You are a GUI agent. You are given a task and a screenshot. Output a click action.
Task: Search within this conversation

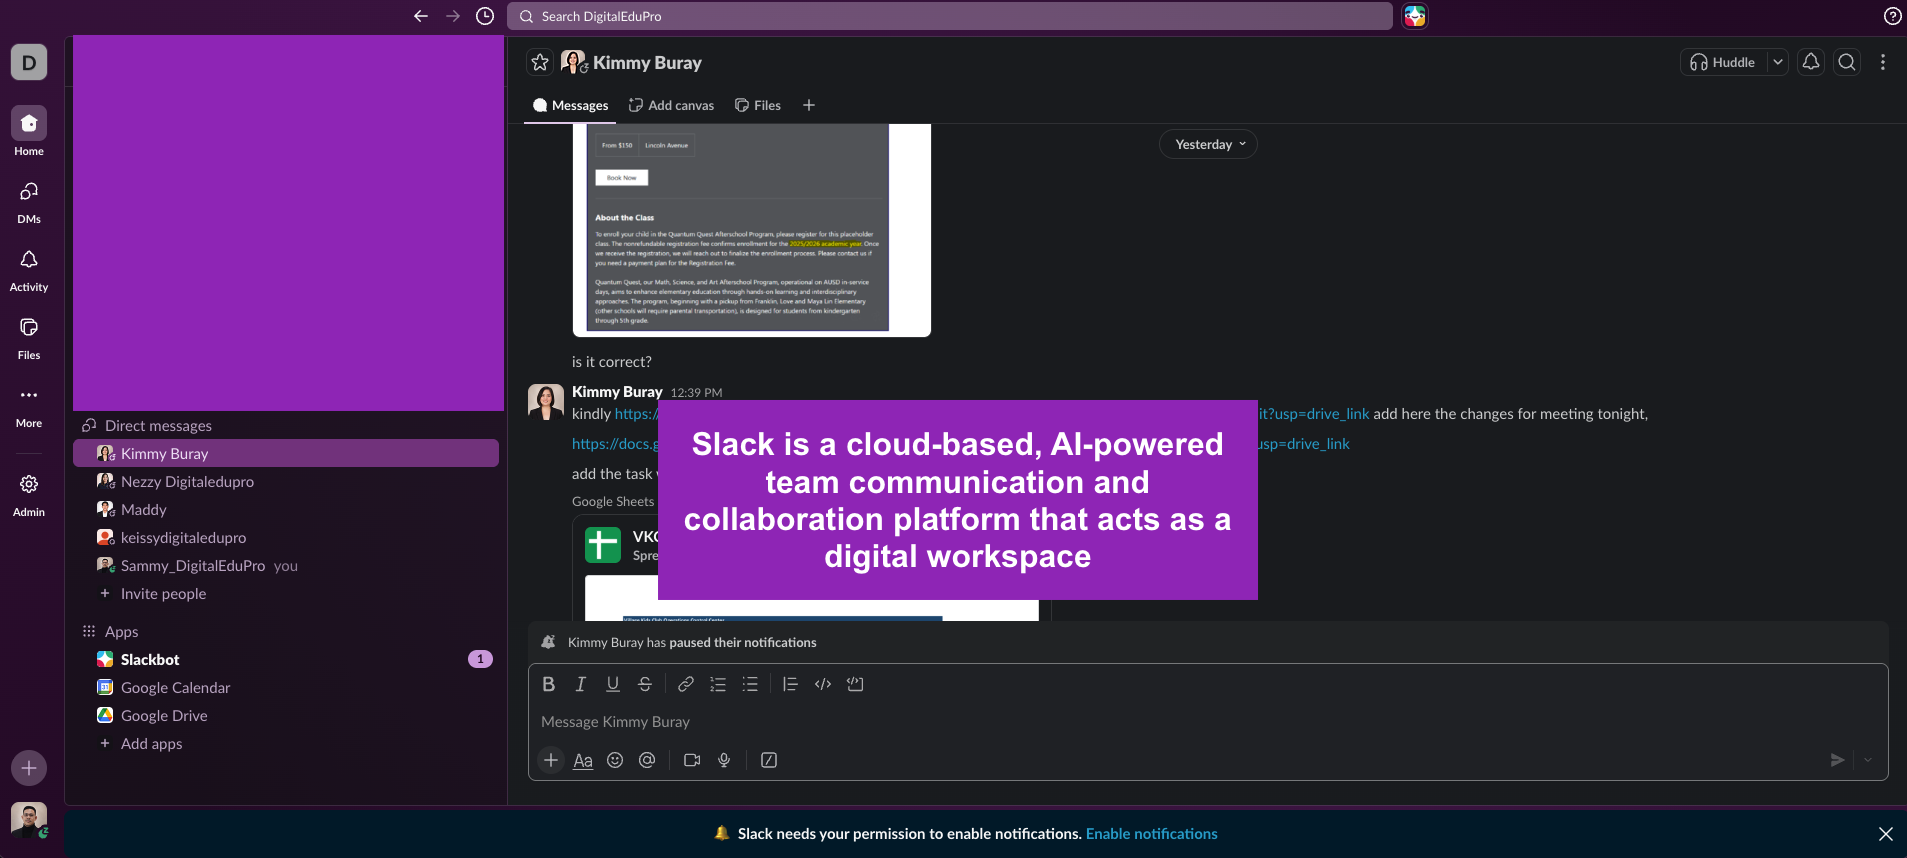(1847, 62)
